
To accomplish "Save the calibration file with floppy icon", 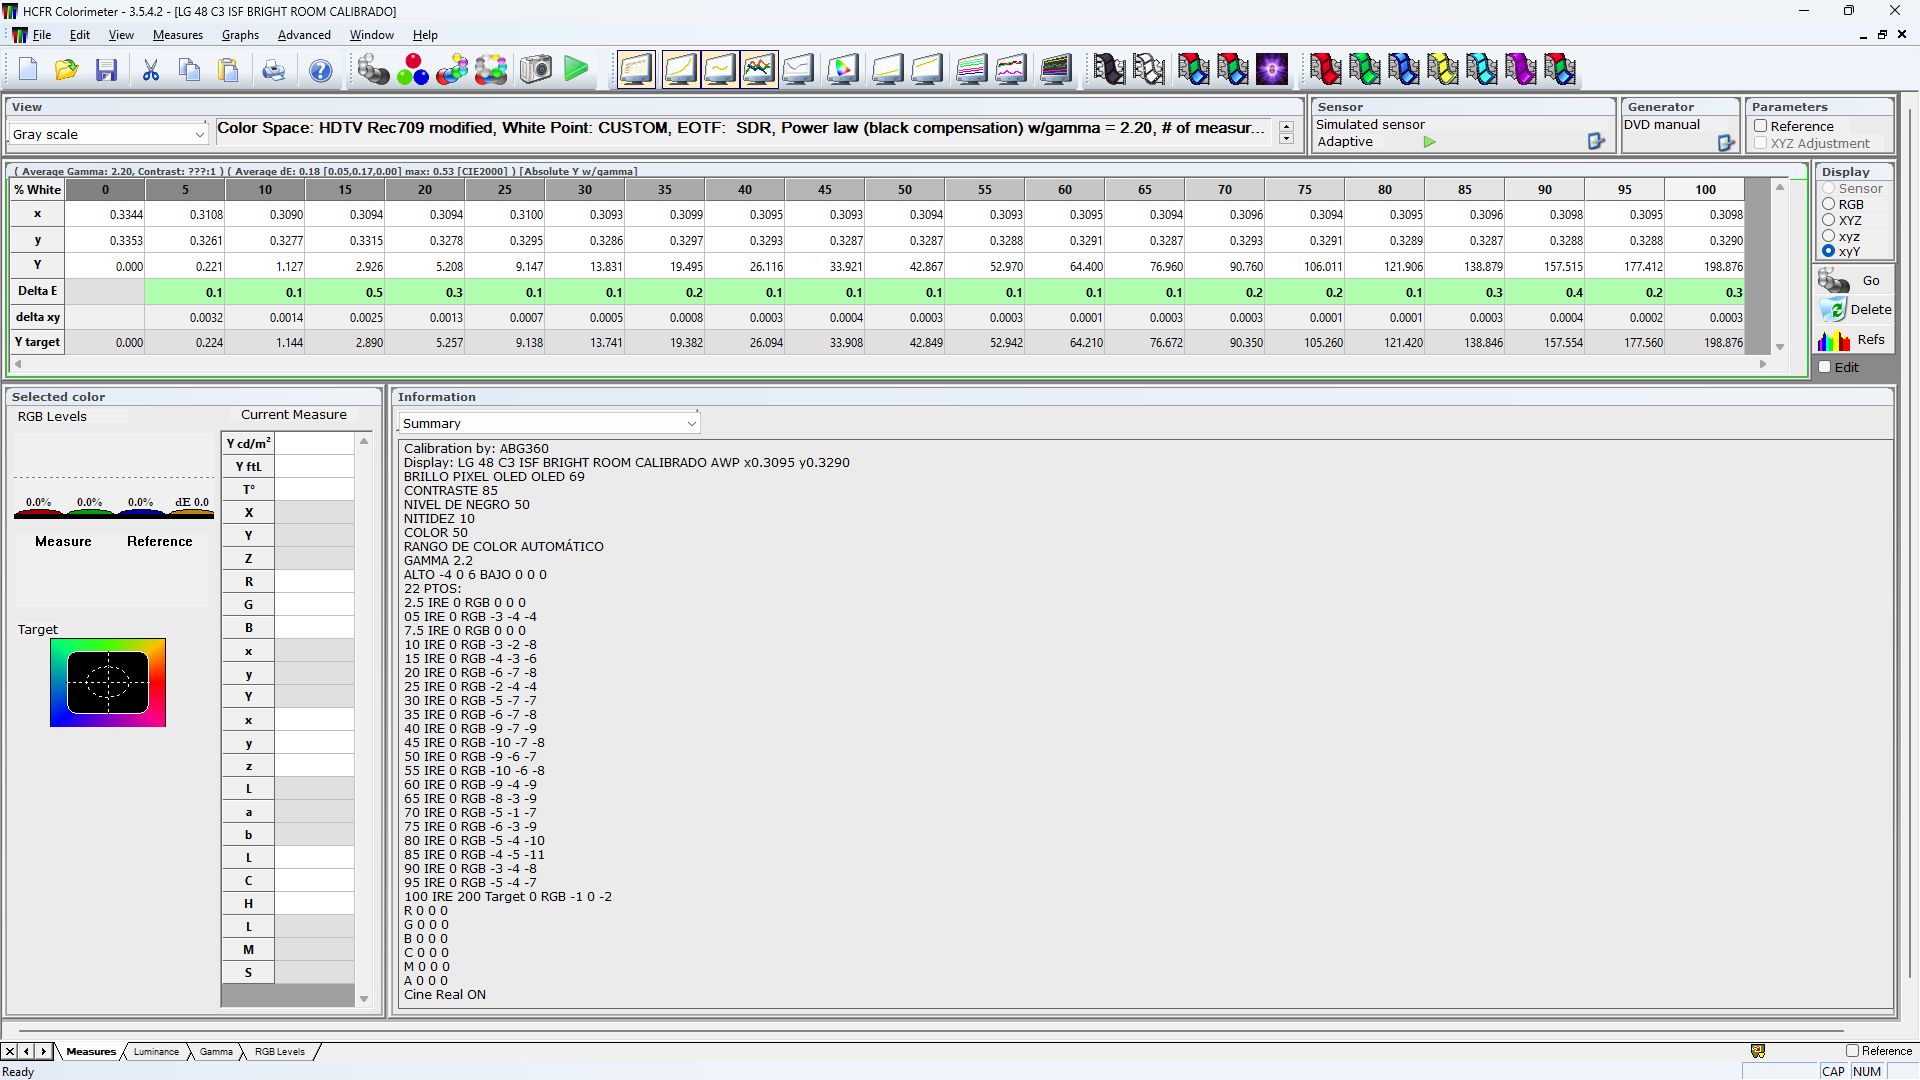I will [x=106, y=70].
